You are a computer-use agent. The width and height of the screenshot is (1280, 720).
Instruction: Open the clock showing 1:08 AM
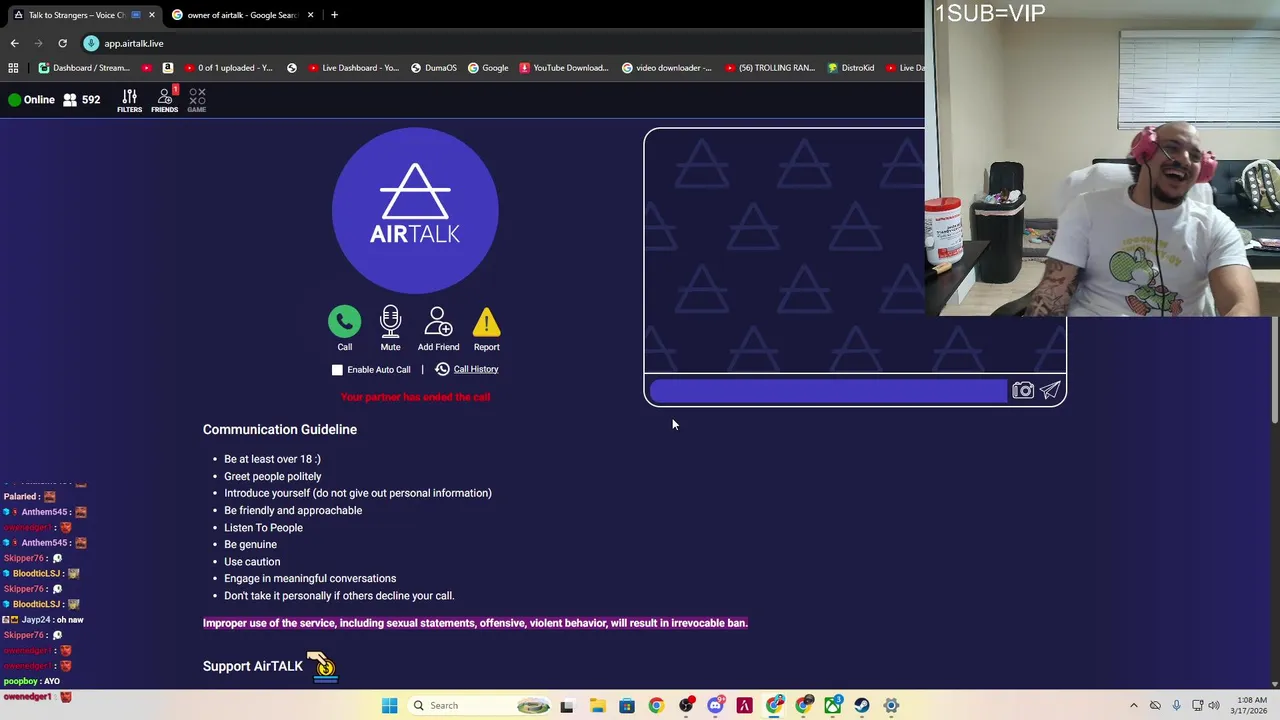[1252, 705]
